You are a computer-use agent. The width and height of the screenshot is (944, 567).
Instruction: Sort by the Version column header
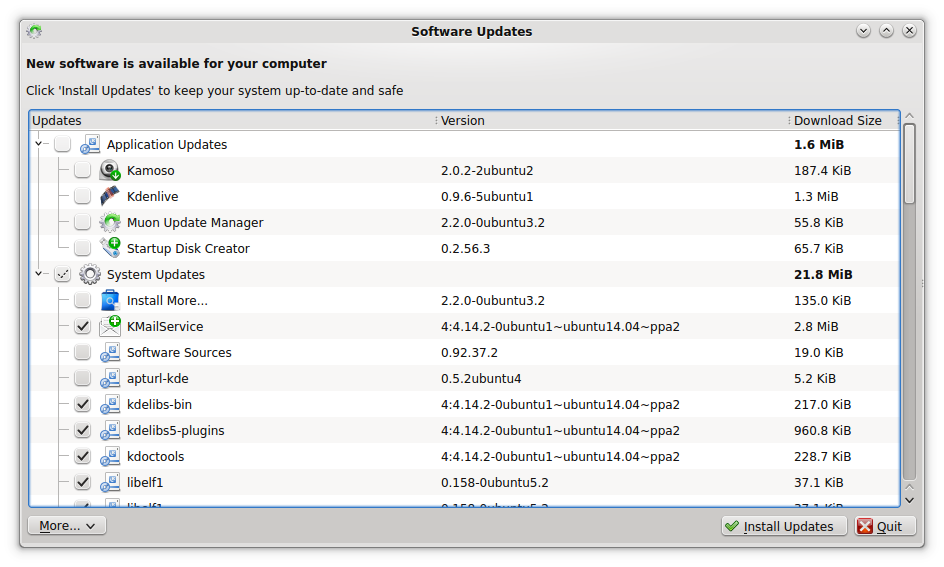[x=612, y=120]
